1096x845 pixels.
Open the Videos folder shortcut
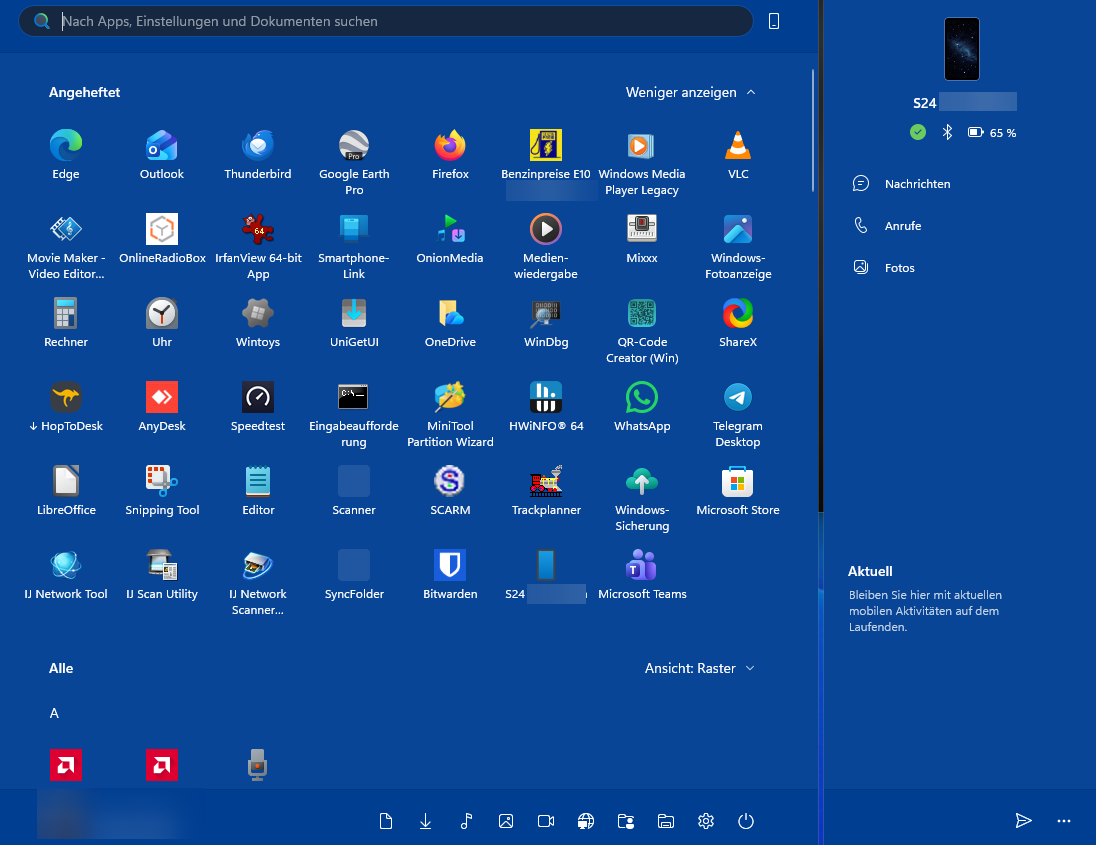click(x=546, y=821)
